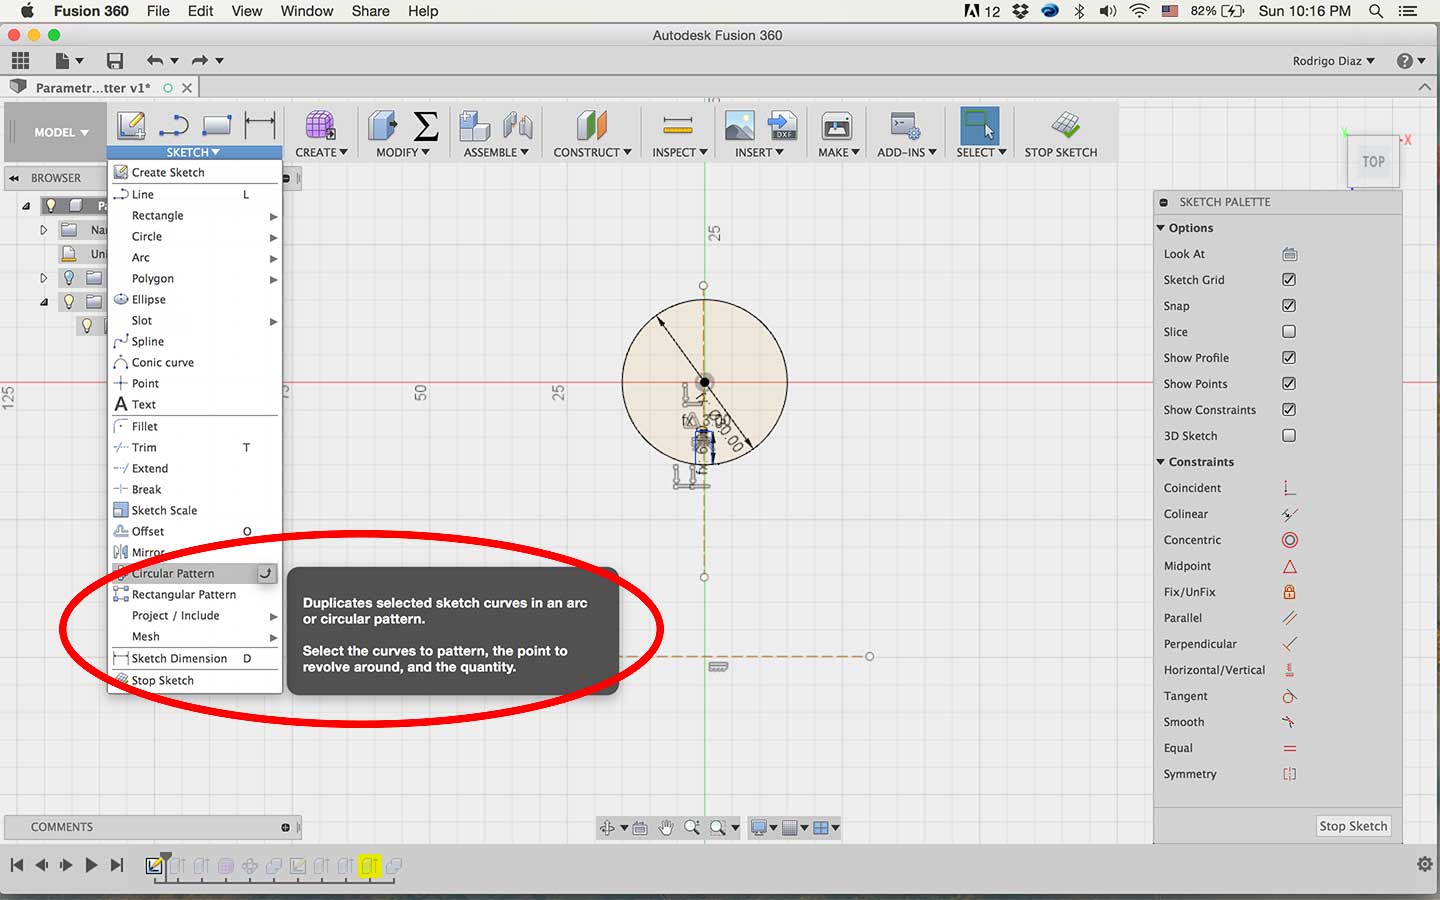Click the highlighted yellow timeline feature

(370, 865)
